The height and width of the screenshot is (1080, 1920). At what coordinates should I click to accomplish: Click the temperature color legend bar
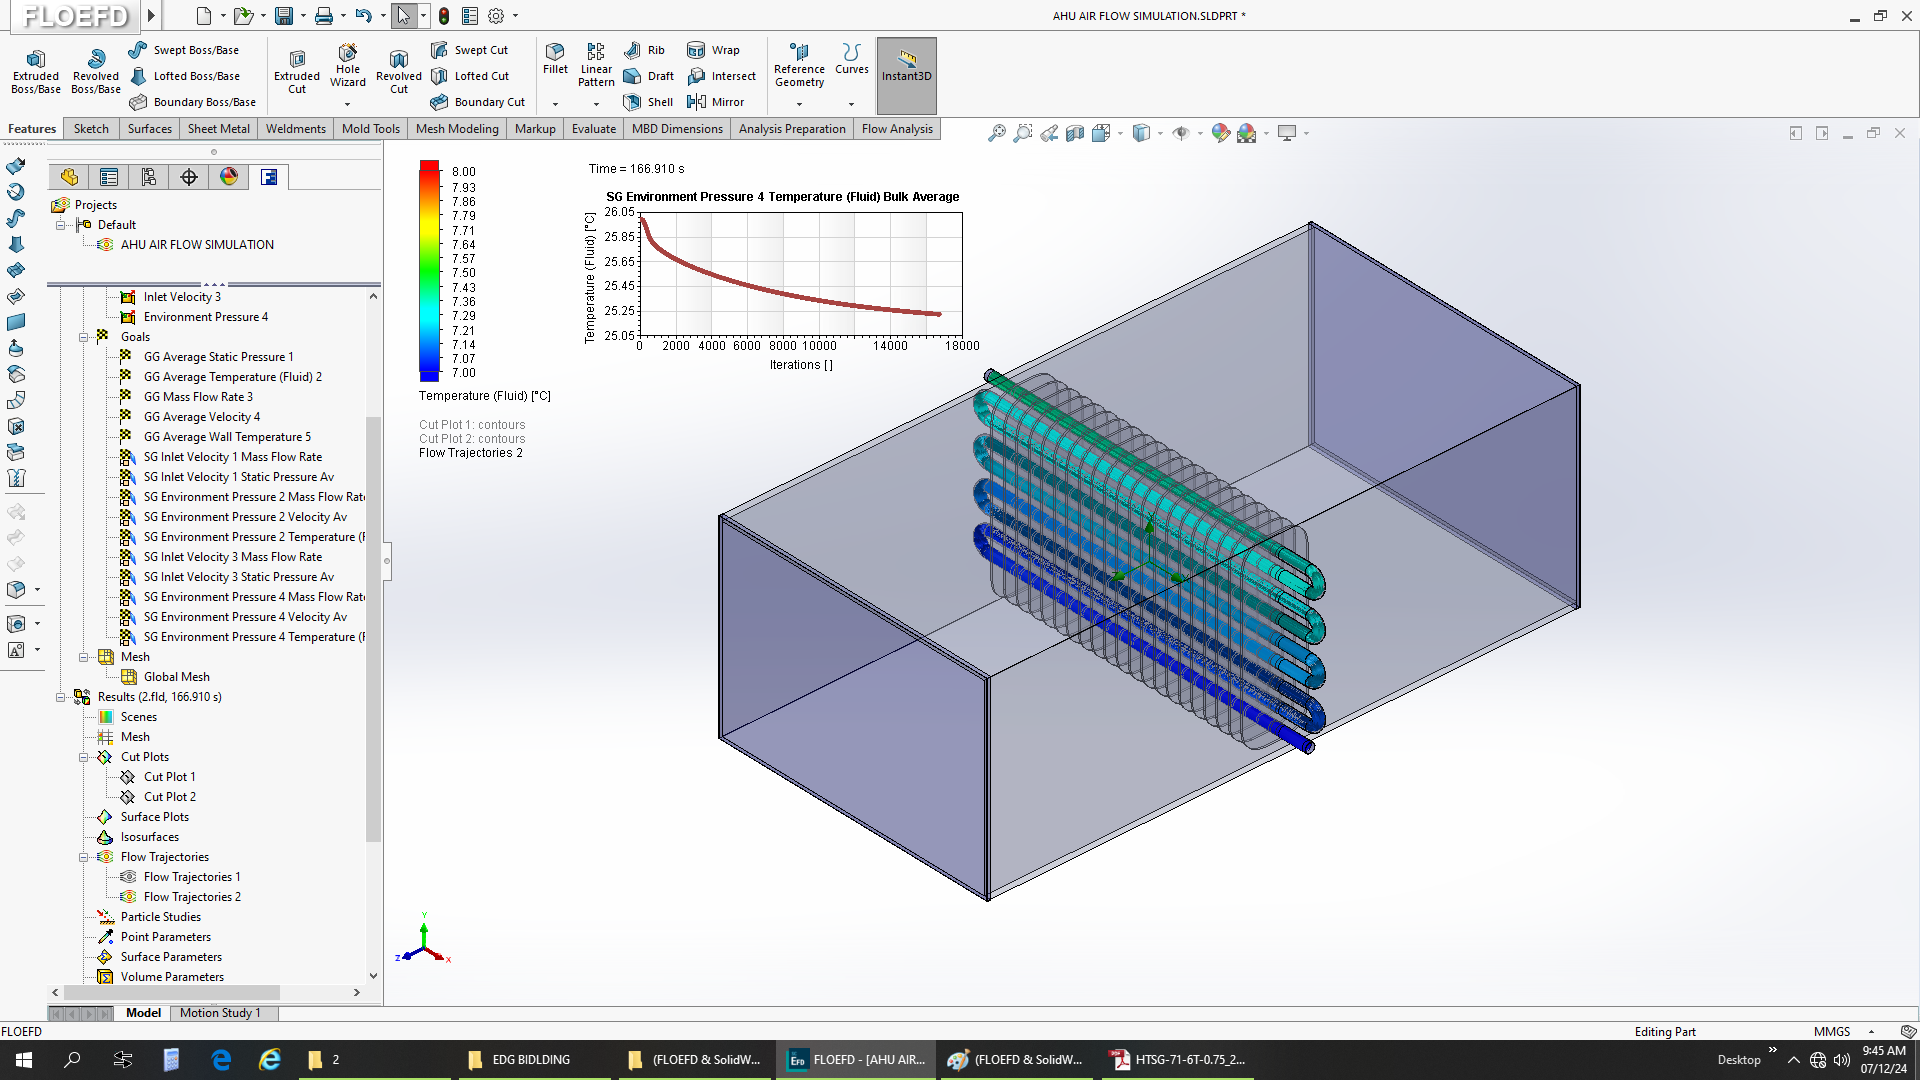tap(429, 271)
